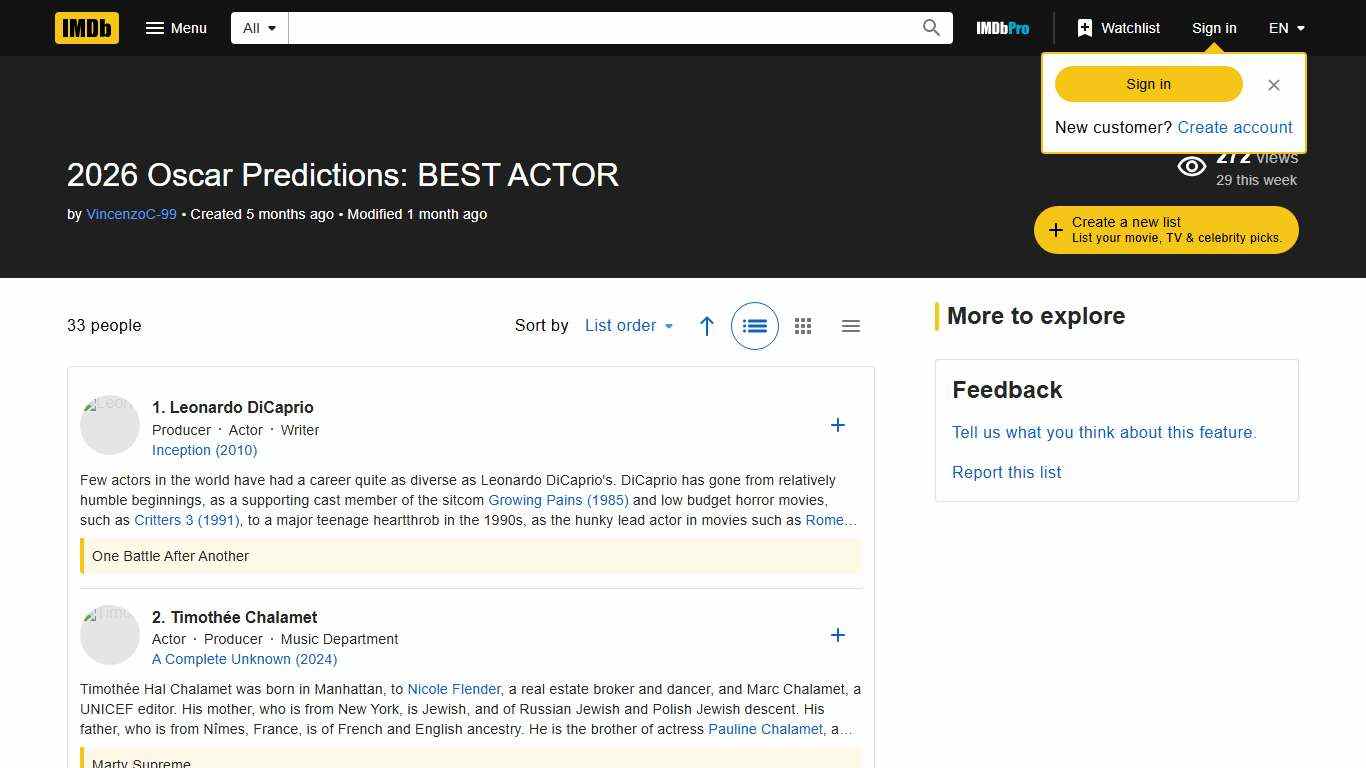This screenshot has width=1366, height=768.
Task: Click the plus icon beside Leonardo DiCaprio
Action: [838, 425]
